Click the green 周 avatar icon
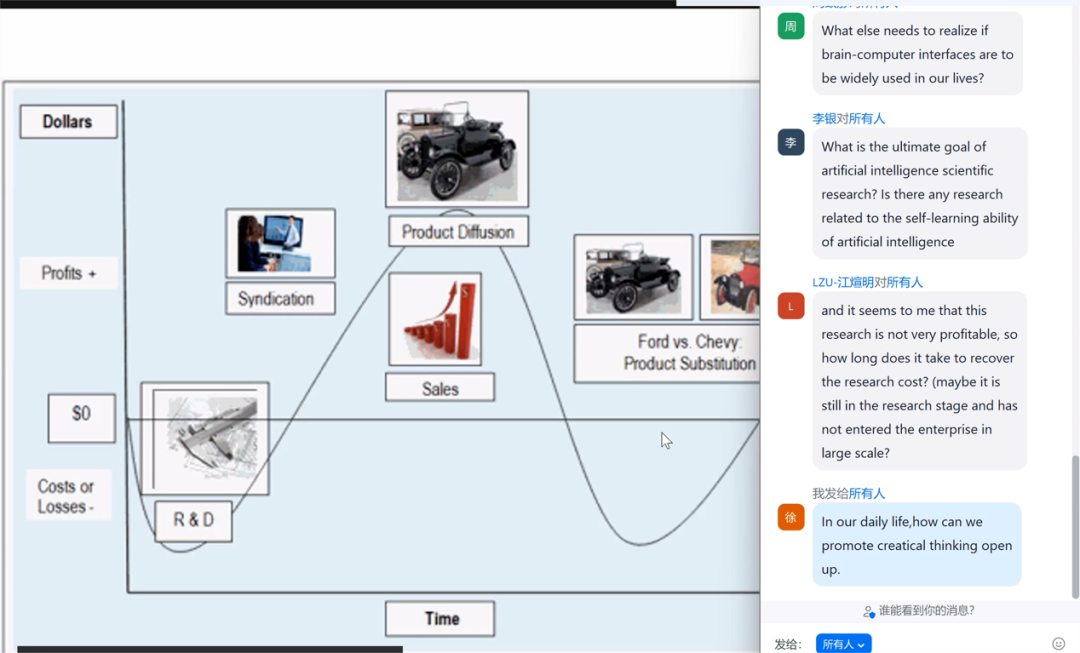 point(791,27)
